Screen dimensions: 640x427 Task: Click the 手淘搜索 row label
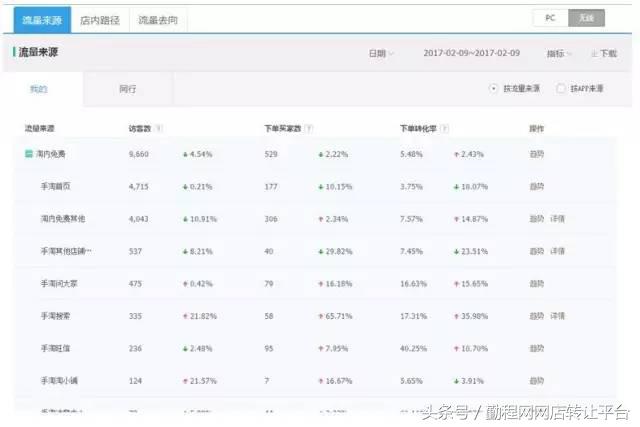[56, 316]
